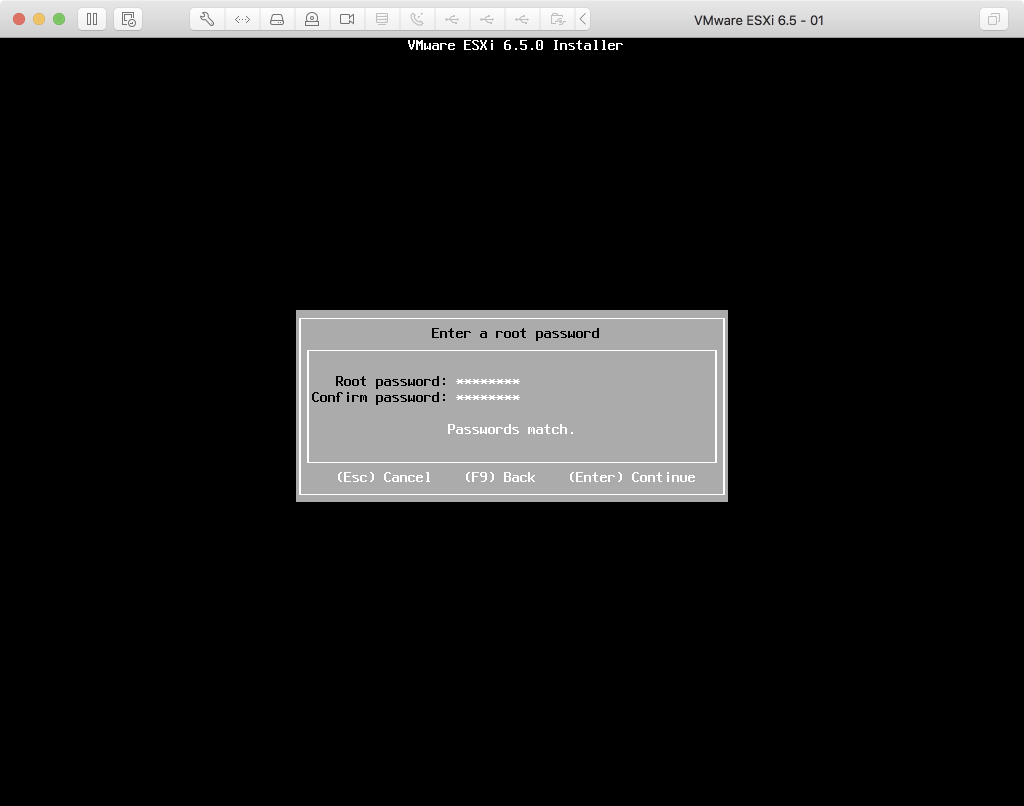
Task: Click the first USB device icon
Action: click(x=452, y=19)
